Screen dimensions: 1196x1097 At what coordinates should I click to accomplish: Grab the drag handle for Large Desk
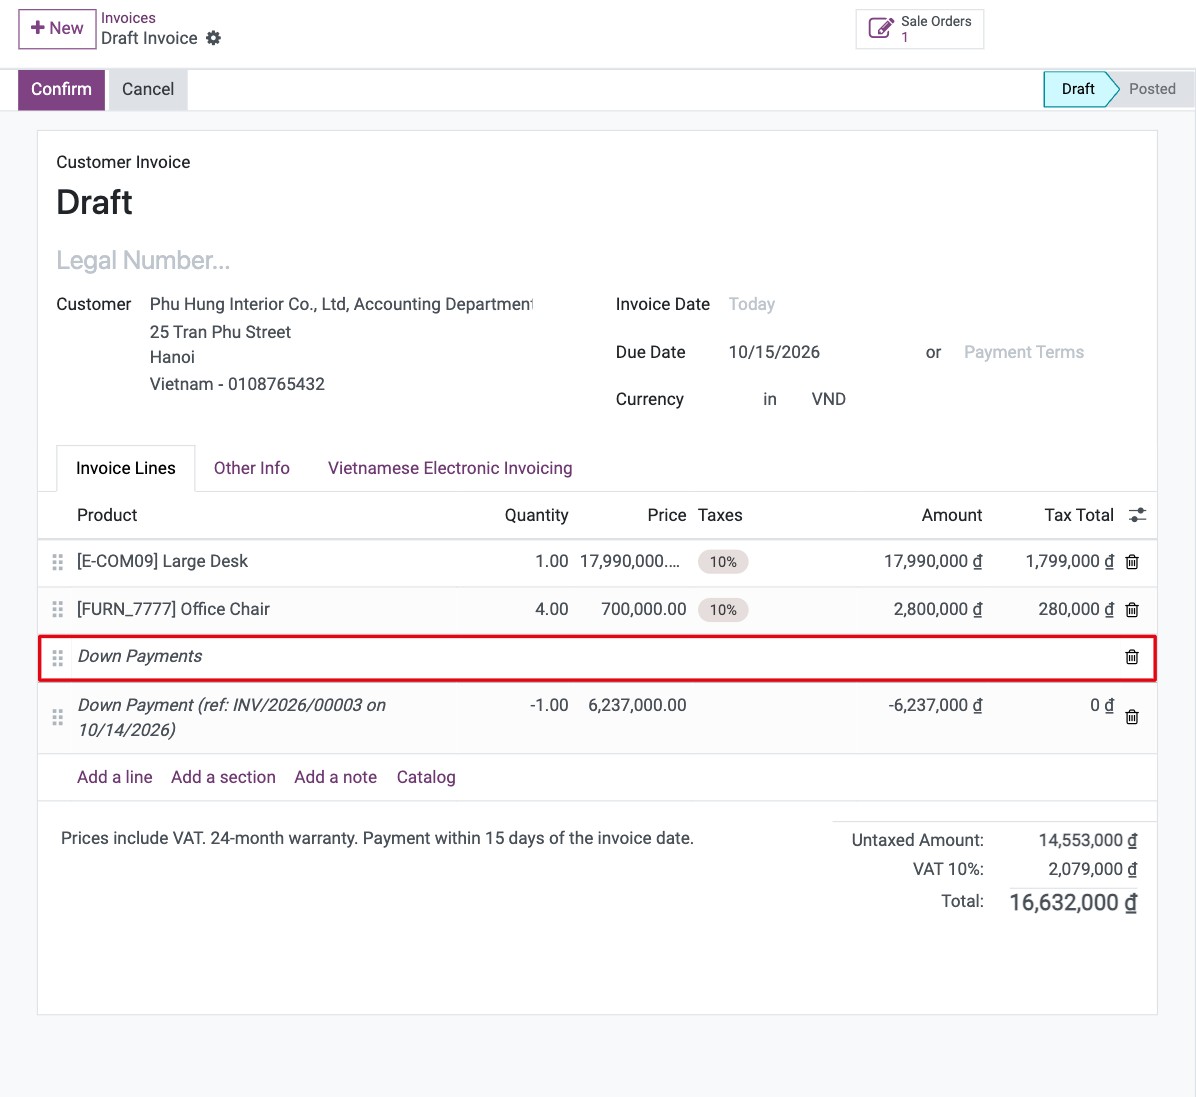57,562
